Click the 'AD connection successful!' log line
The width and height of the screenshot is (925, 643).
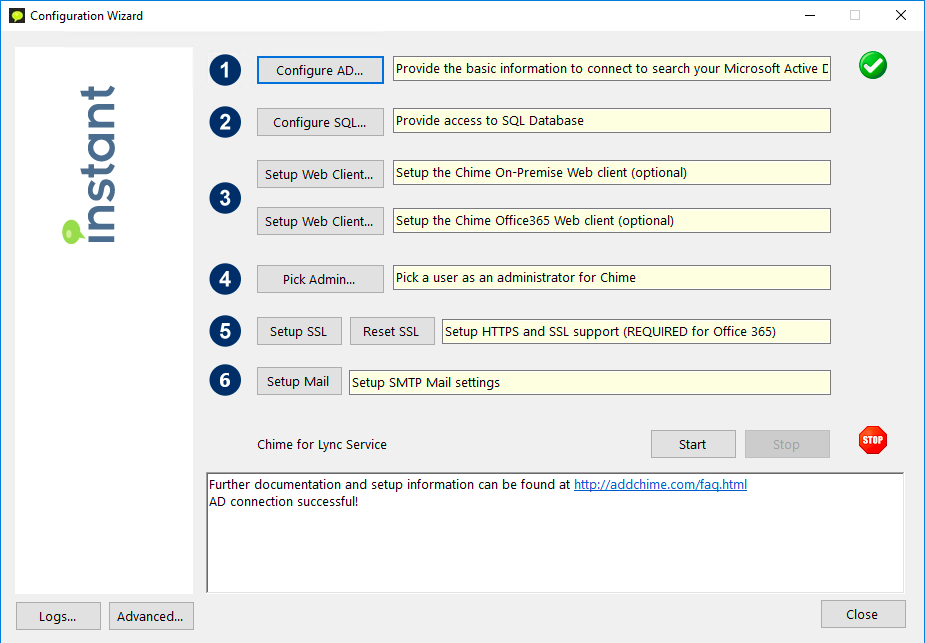click(x=284, y=501)
